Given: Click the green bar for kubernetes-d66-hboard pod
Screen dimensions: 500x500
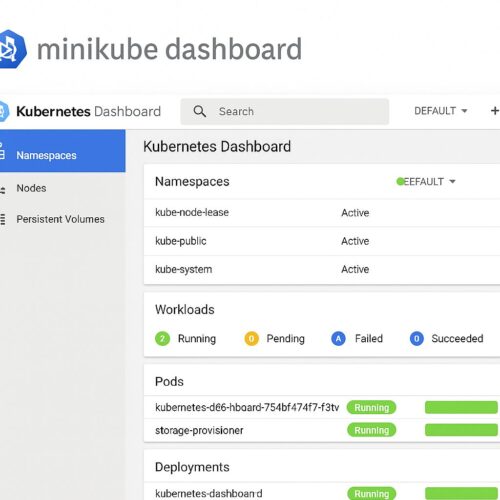Looking at the screenshot, I should pyautogui.click(x=462, y=407).
